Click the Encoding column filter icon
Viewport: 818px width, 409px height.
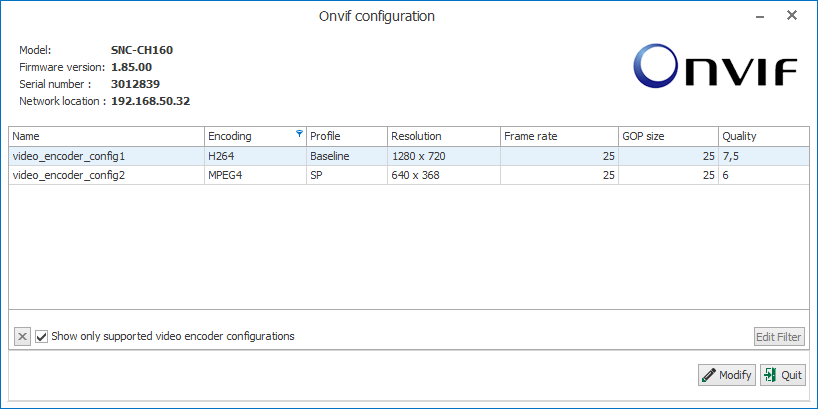tap(299, 134)
